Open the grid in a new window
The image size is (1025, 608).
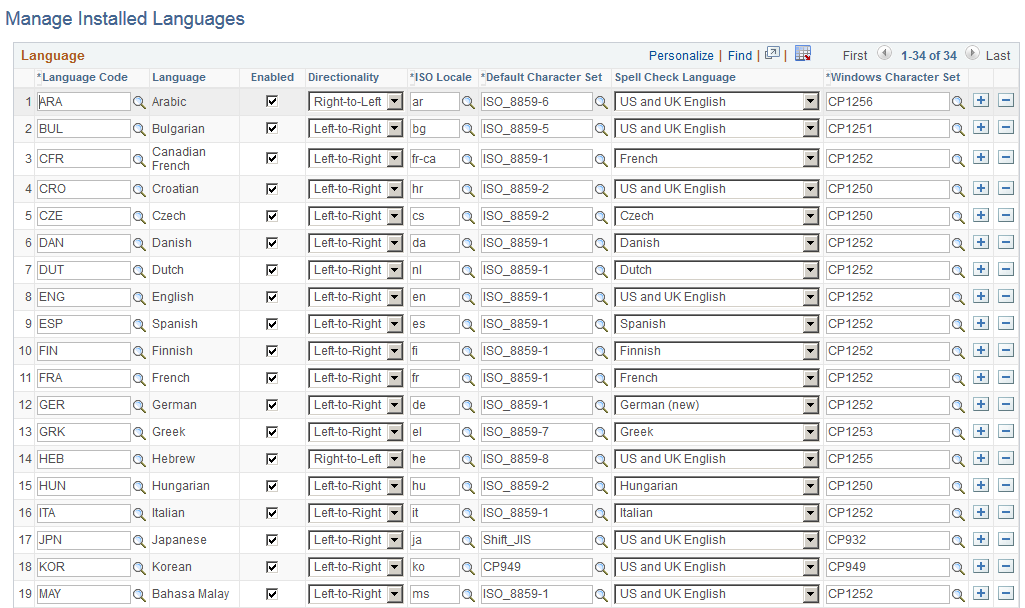tap(773, 54)
